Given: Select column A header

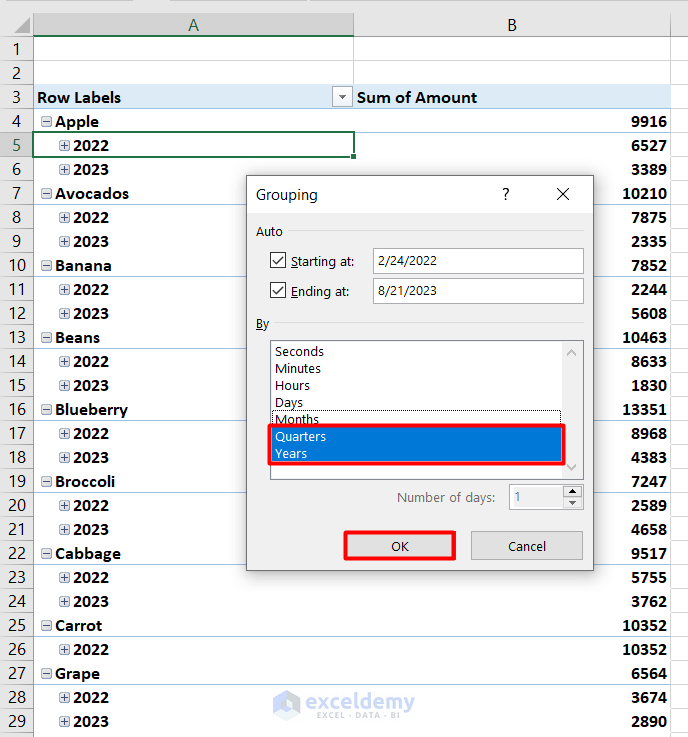Looking at the screenshot, I should click(x=193, y=25).
